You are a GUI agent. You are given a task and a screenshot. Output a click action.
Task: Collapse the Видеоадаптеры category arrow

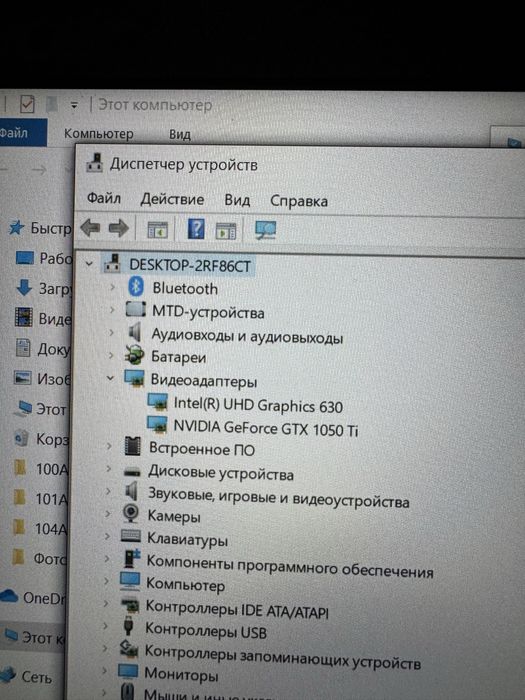click(x=110, y=378)
